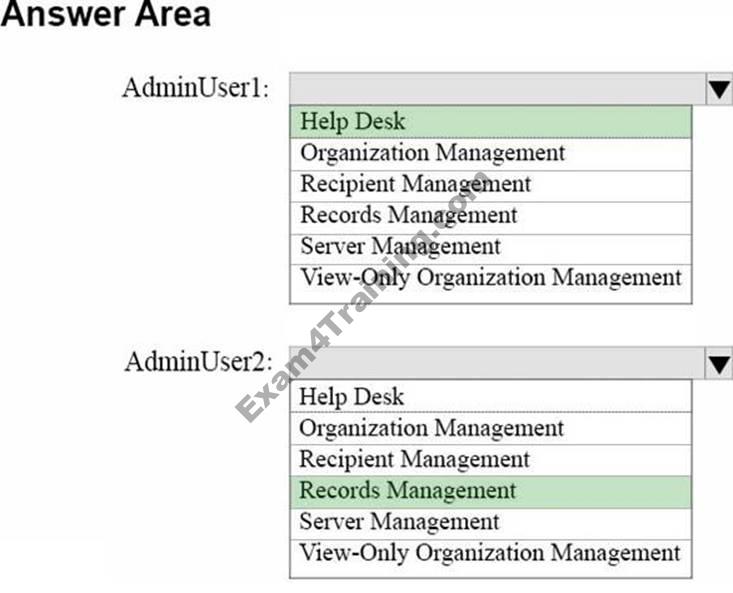Image resolution: width=733 pixels, height=593 pixels.
Task: Open the AdminUser1 dropdown arrow
Action: coord(718,90)
